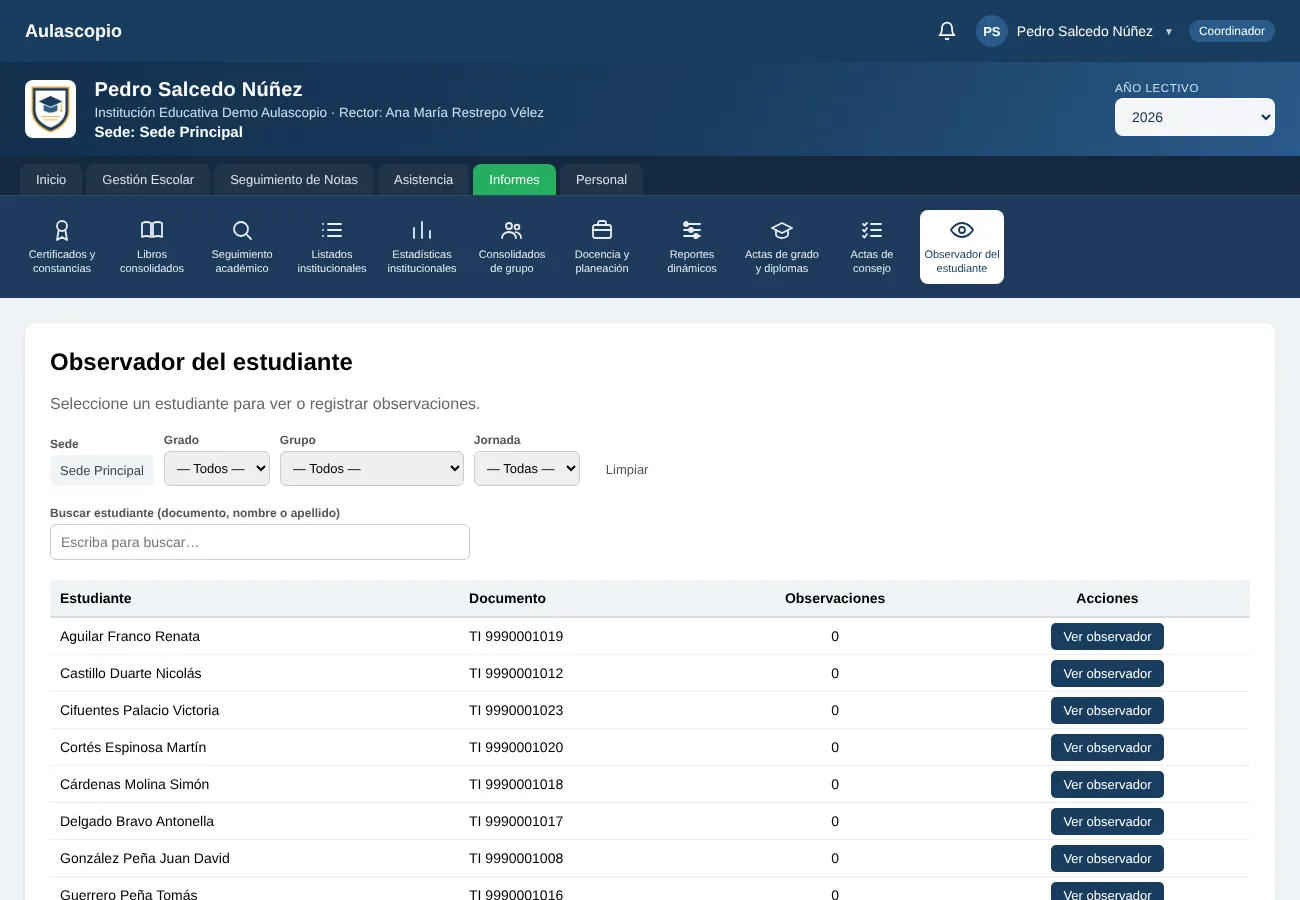This screenshot has height=900, width=1300.
Task: Click the Observaciones column header
Action: pos(835,598)
